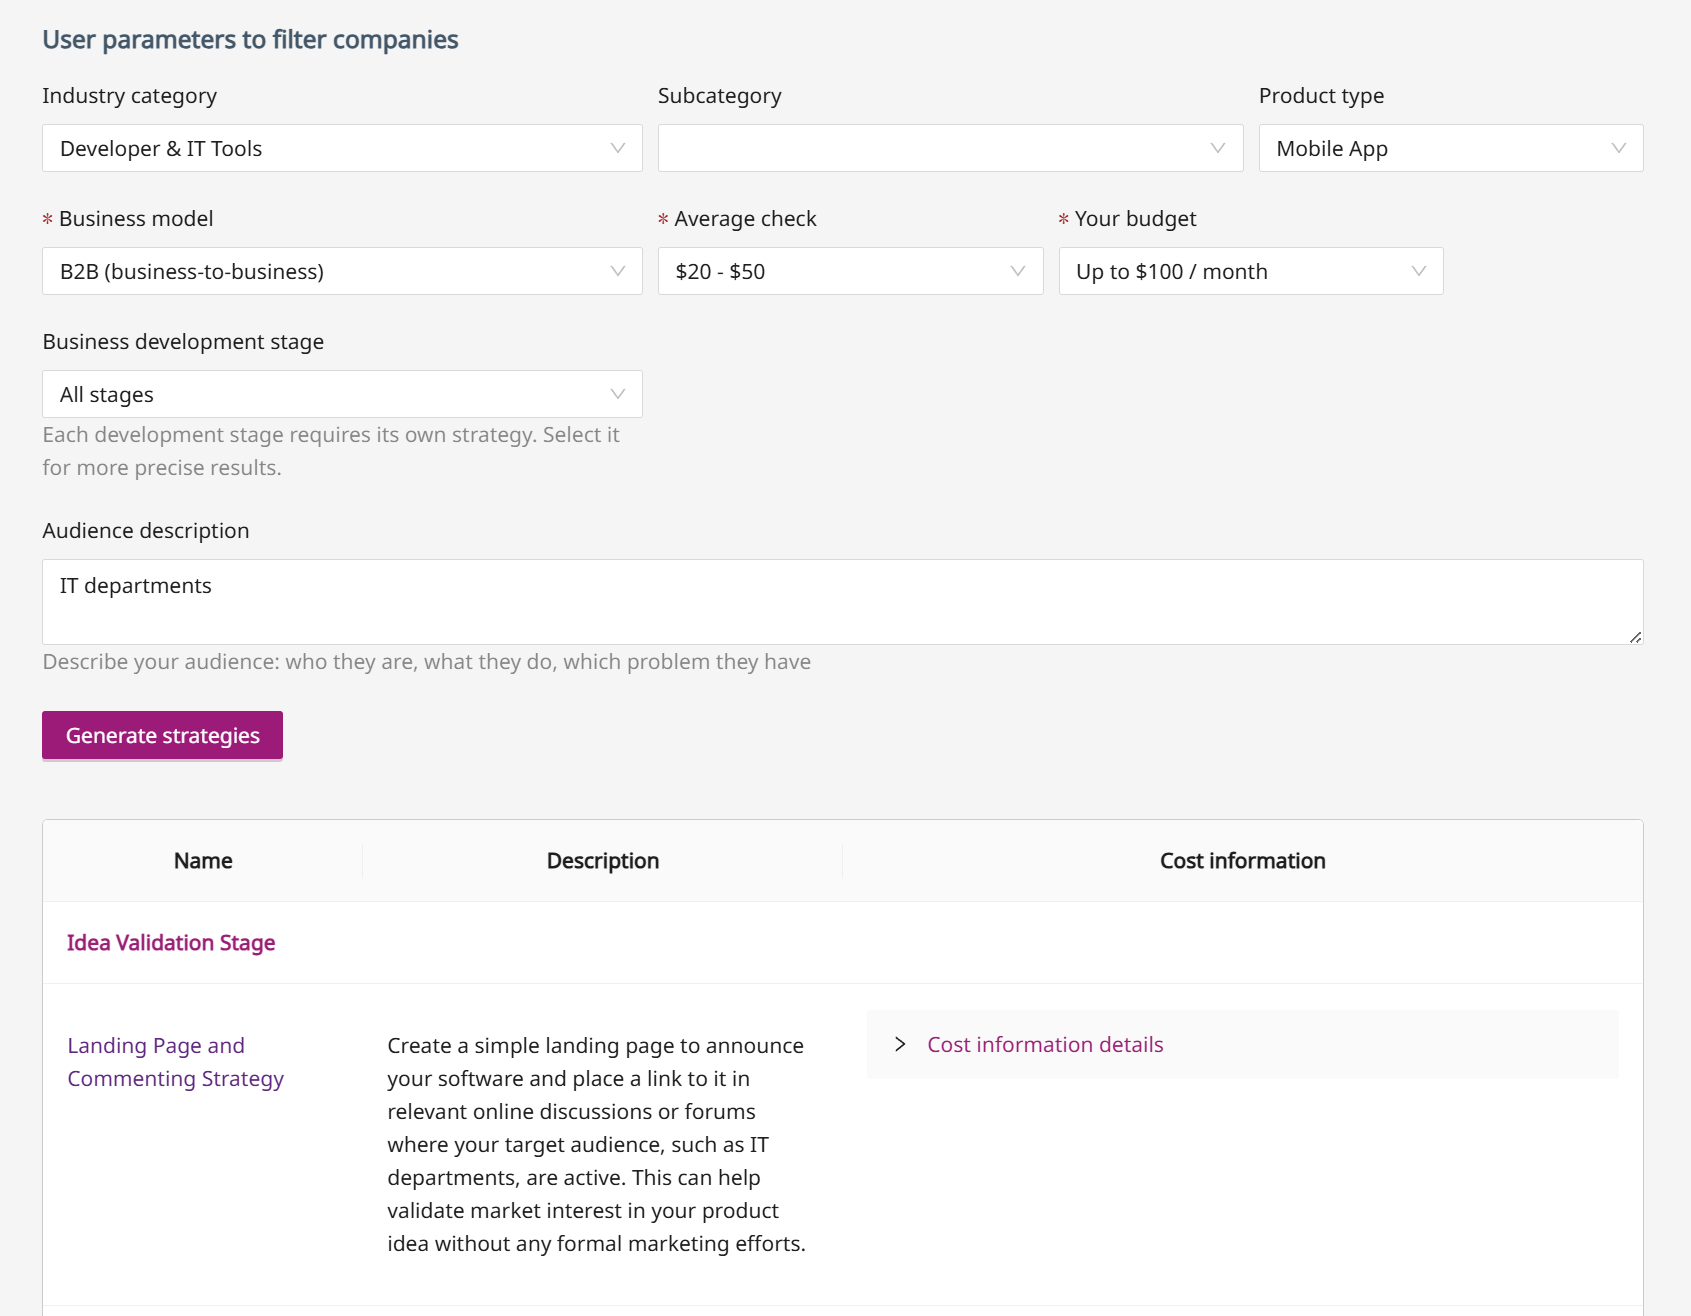Click the Business model field label
The height and width of the screenshot is (1316, 1691).
pos(136,218)
